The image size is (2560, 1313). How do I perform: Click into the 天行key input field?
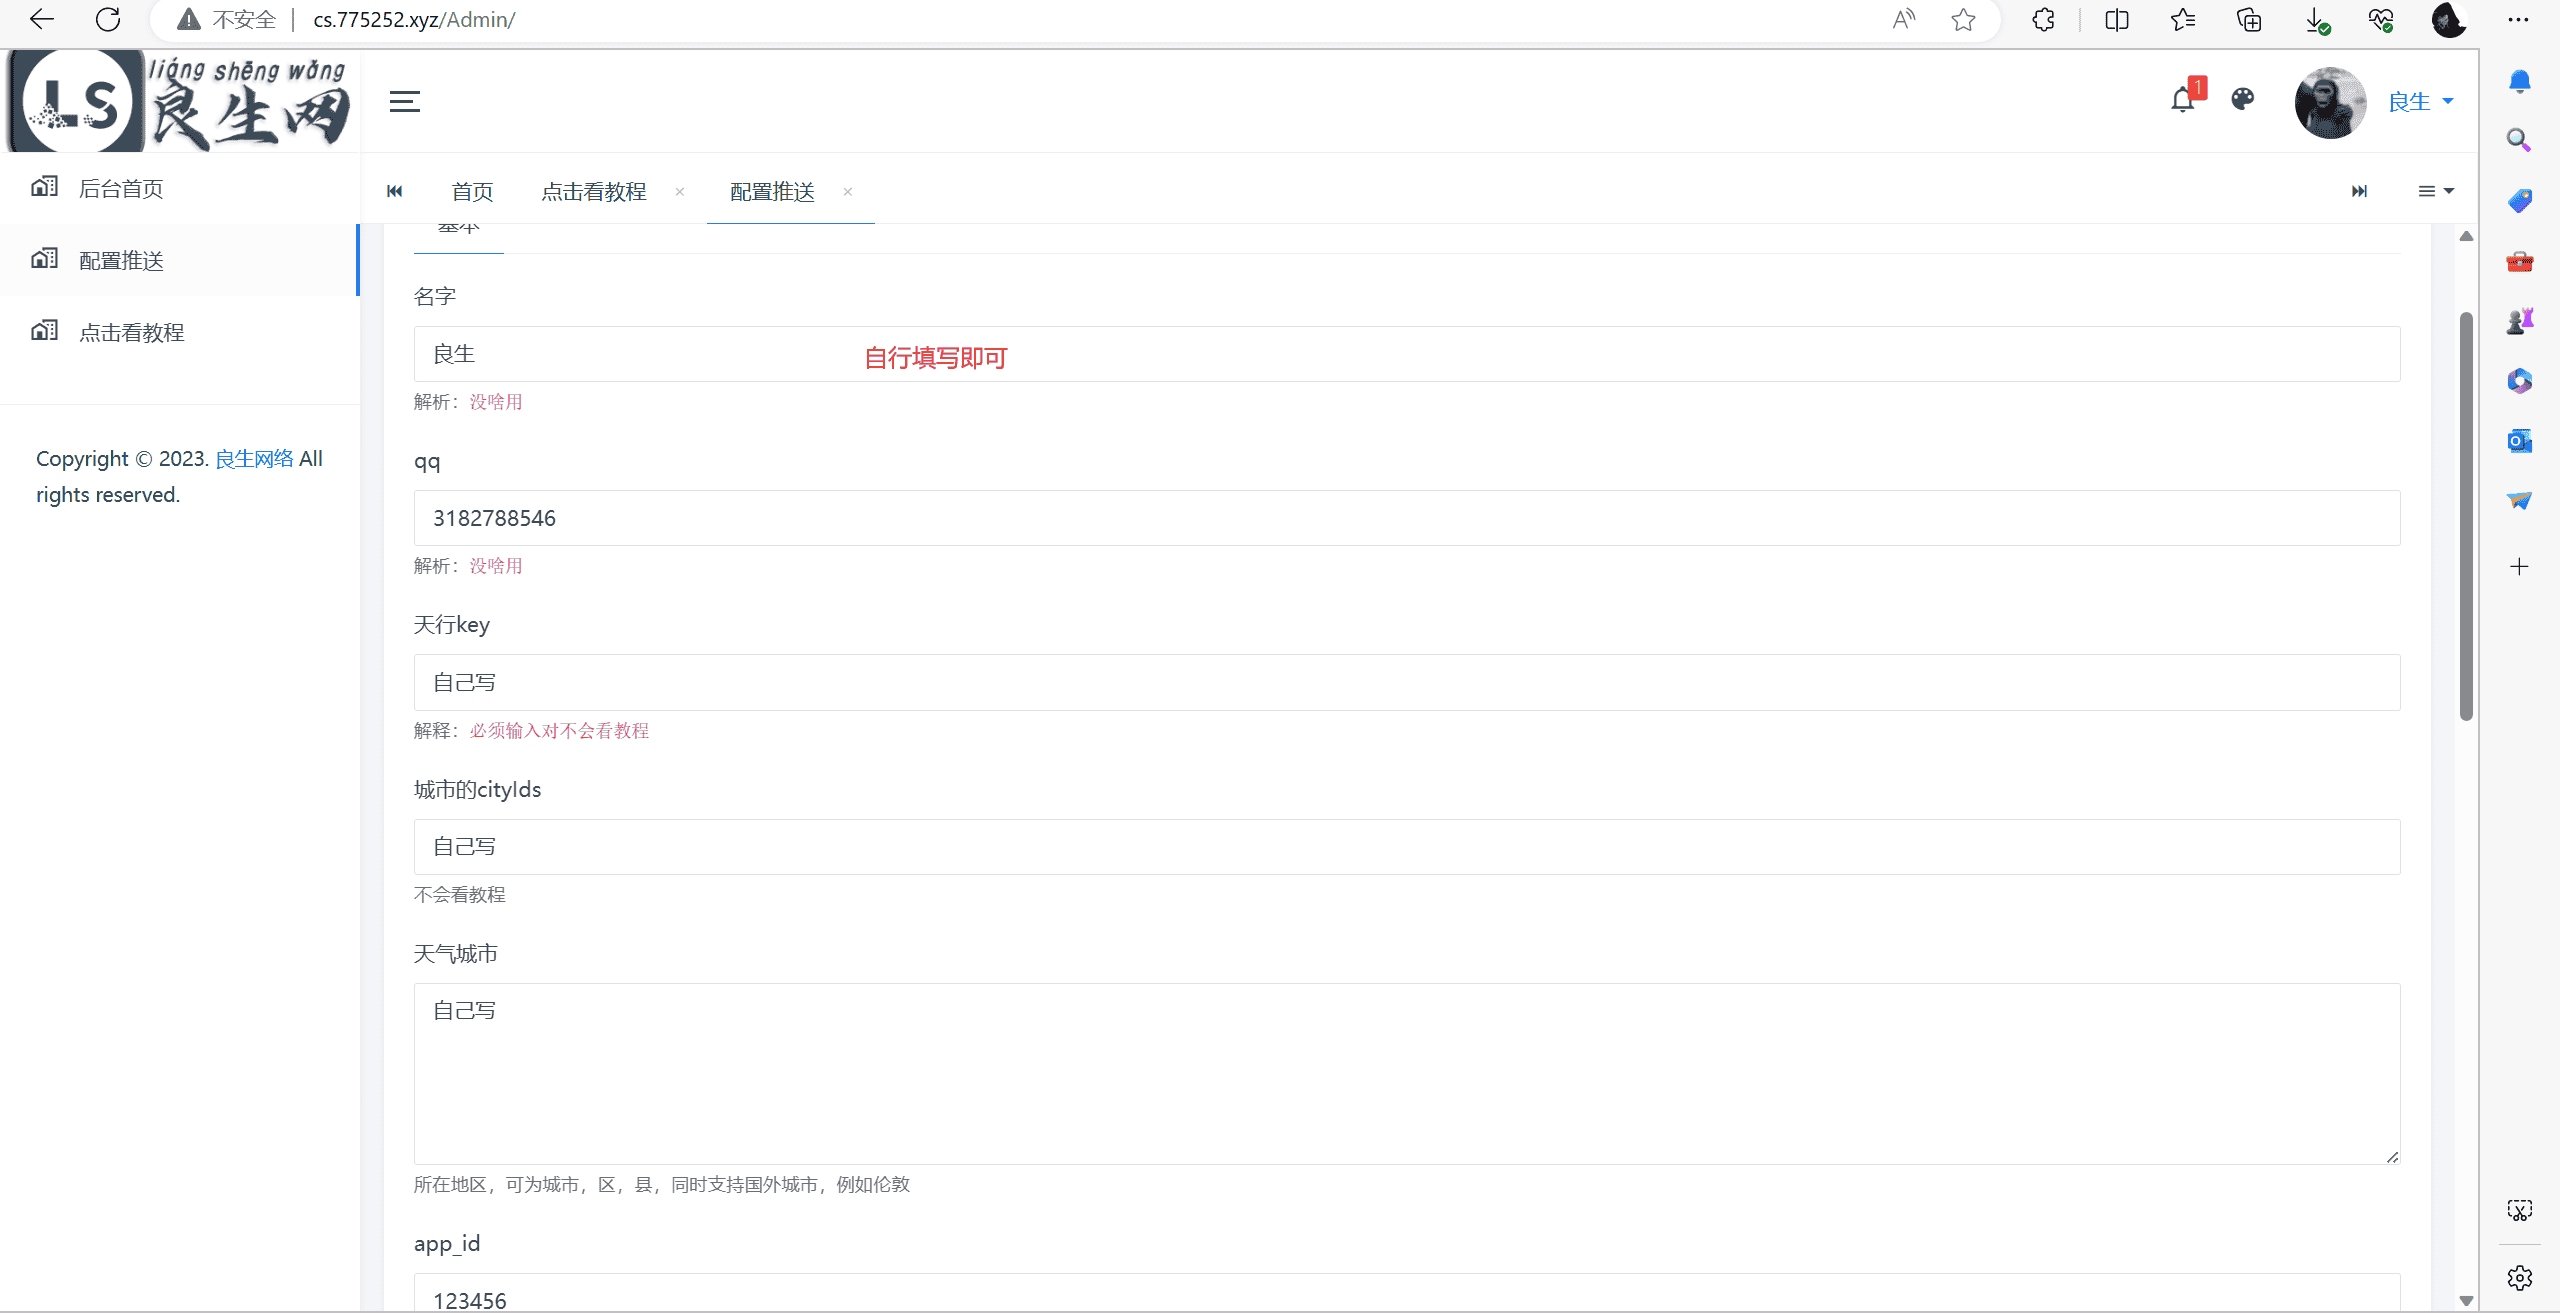pos(1406,682)
